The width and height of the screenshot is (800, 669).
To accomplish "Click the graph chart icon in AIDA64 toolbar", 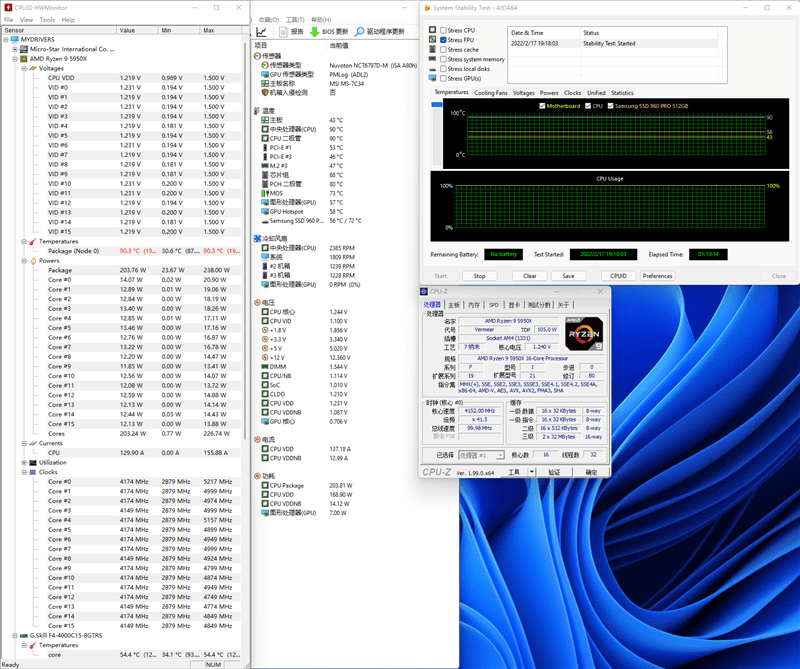I will [261, 32].
